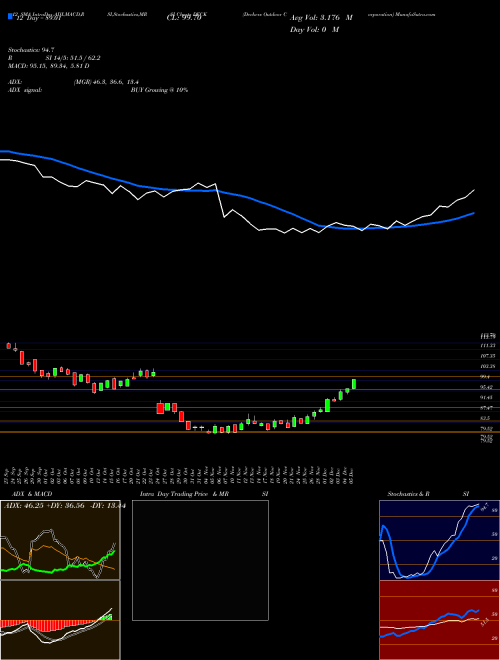Screen dimensions: 500x660
Task: Click the 83.5 price axis label
Action: pos(485,418)
